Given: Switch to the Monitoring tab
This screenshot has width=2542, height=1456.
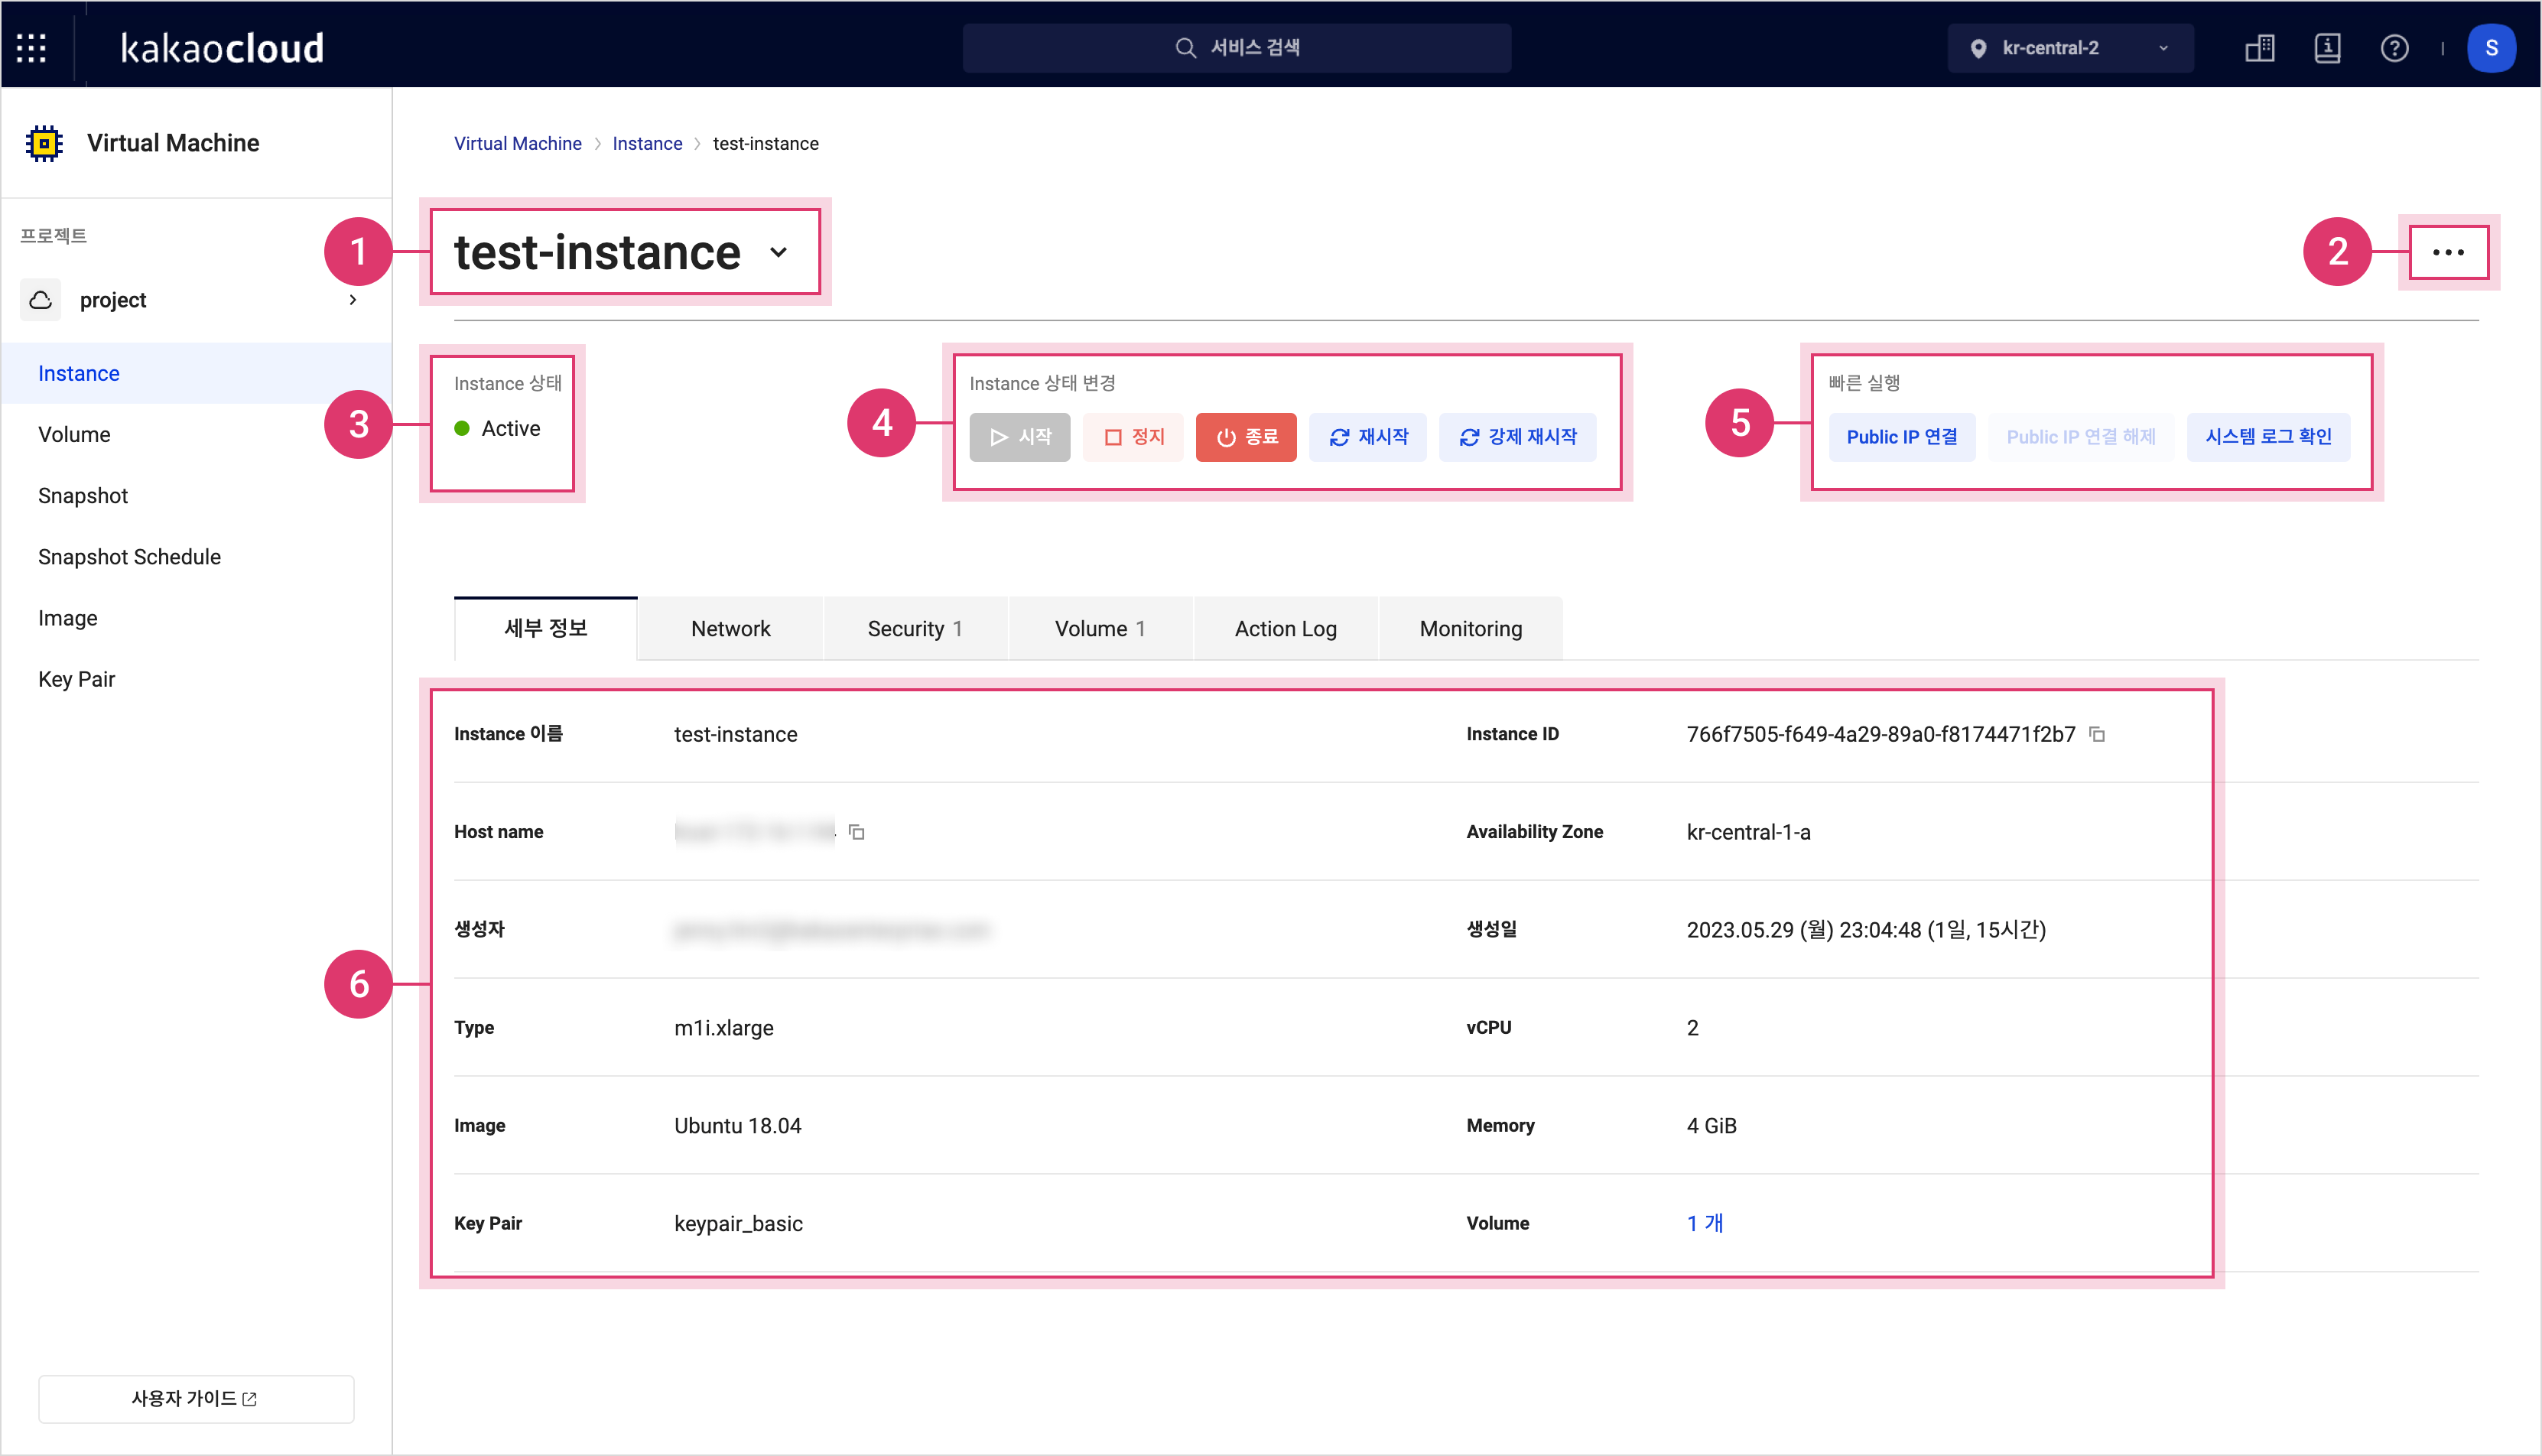Looking at the screenshot, I should 1470,628.
